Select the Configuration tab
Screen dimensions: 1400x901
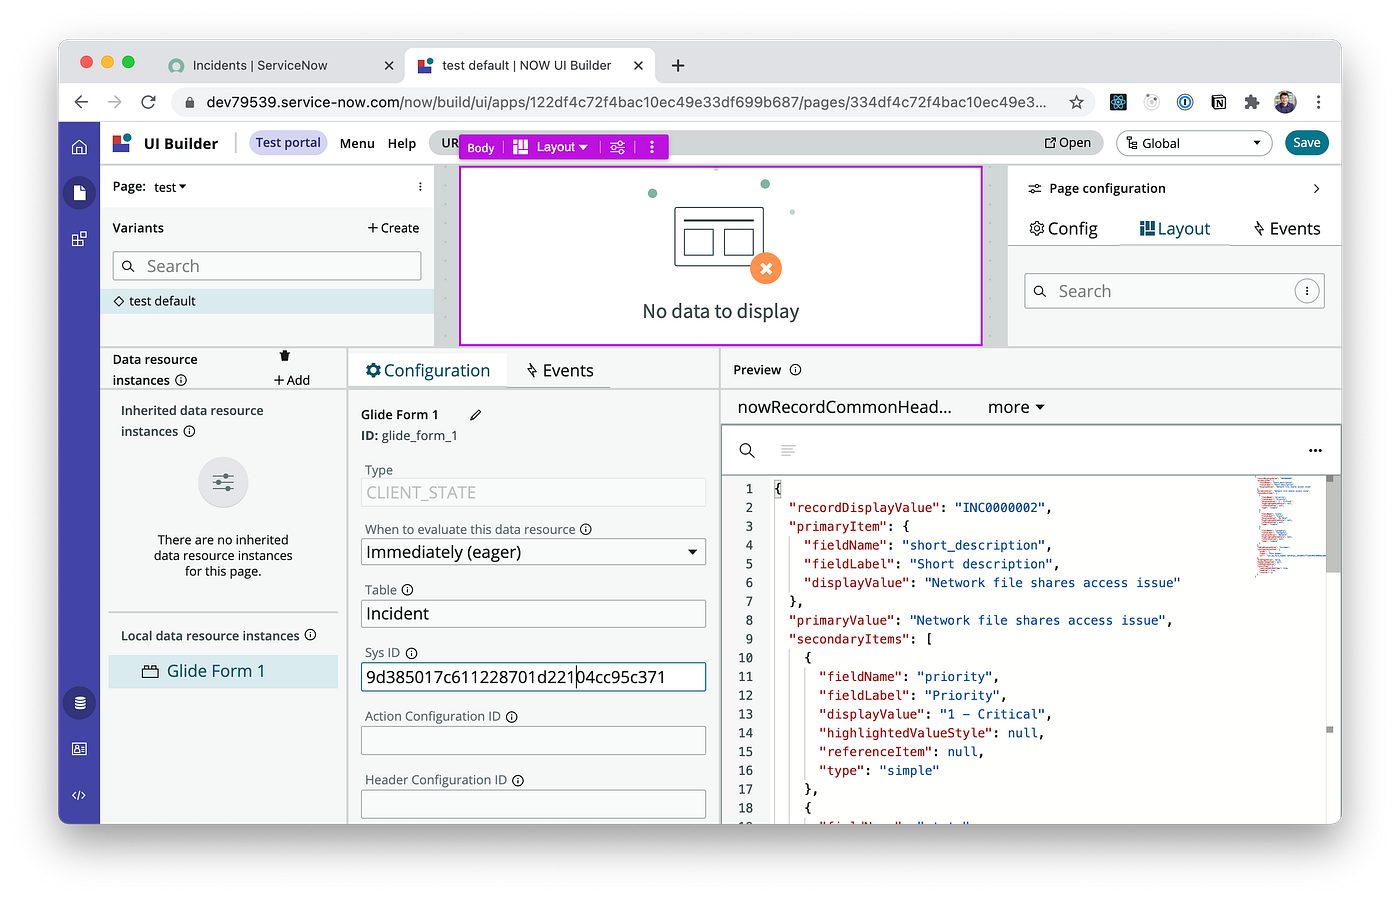(428, 370)
